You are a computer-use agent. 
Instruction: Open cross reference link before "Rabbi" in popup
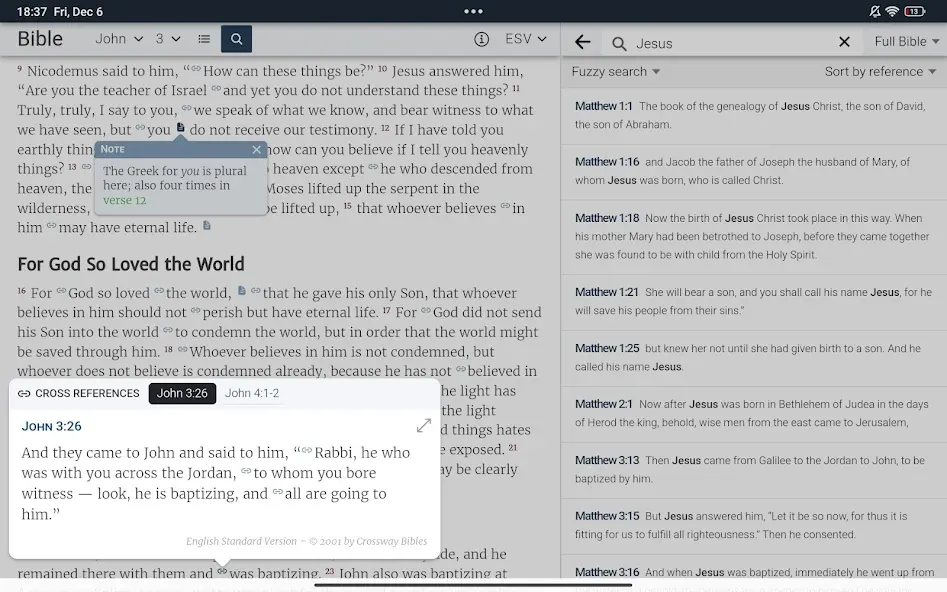pos(307,450)
